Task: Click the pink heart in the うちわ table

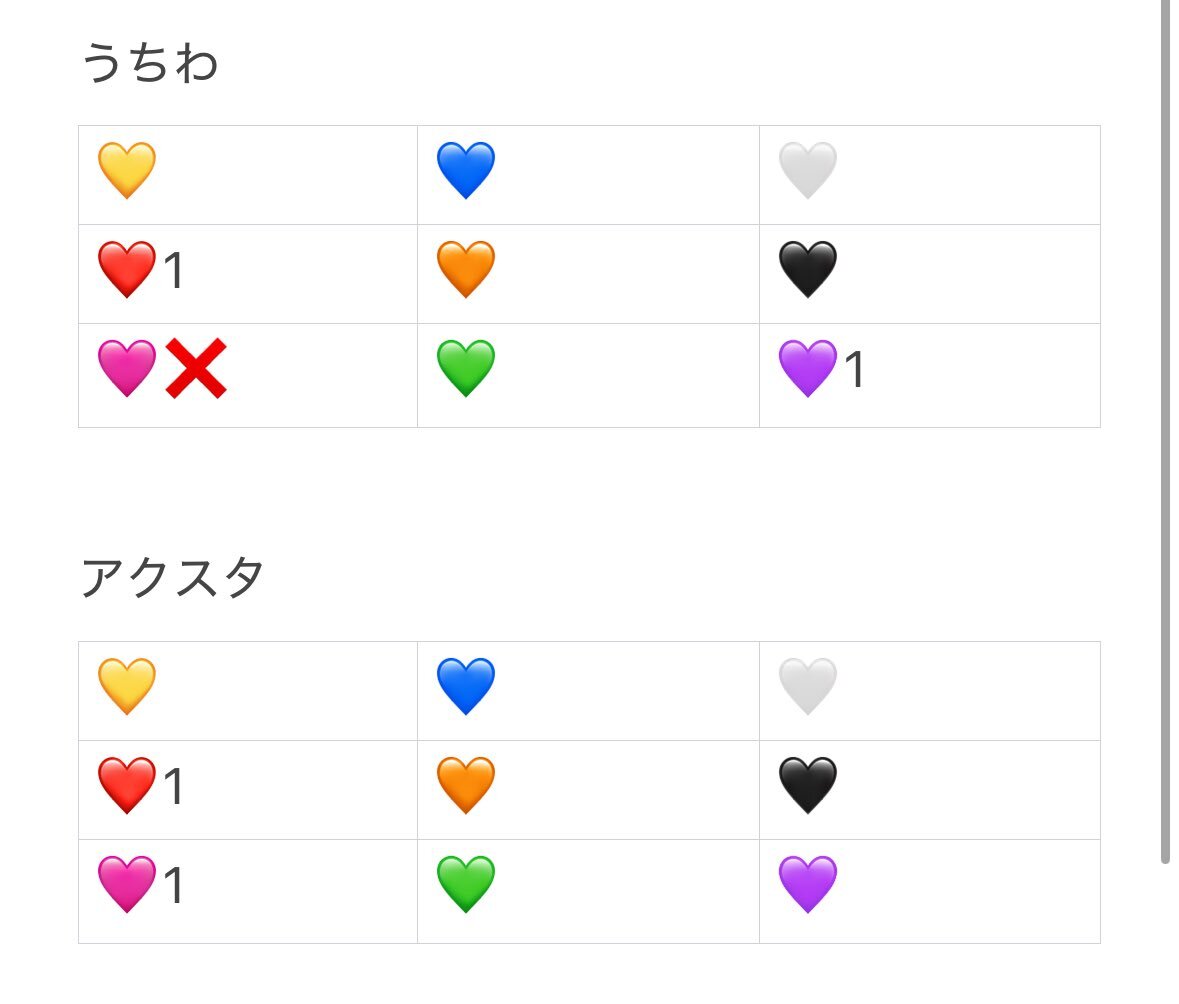Action: coord(127,369)
